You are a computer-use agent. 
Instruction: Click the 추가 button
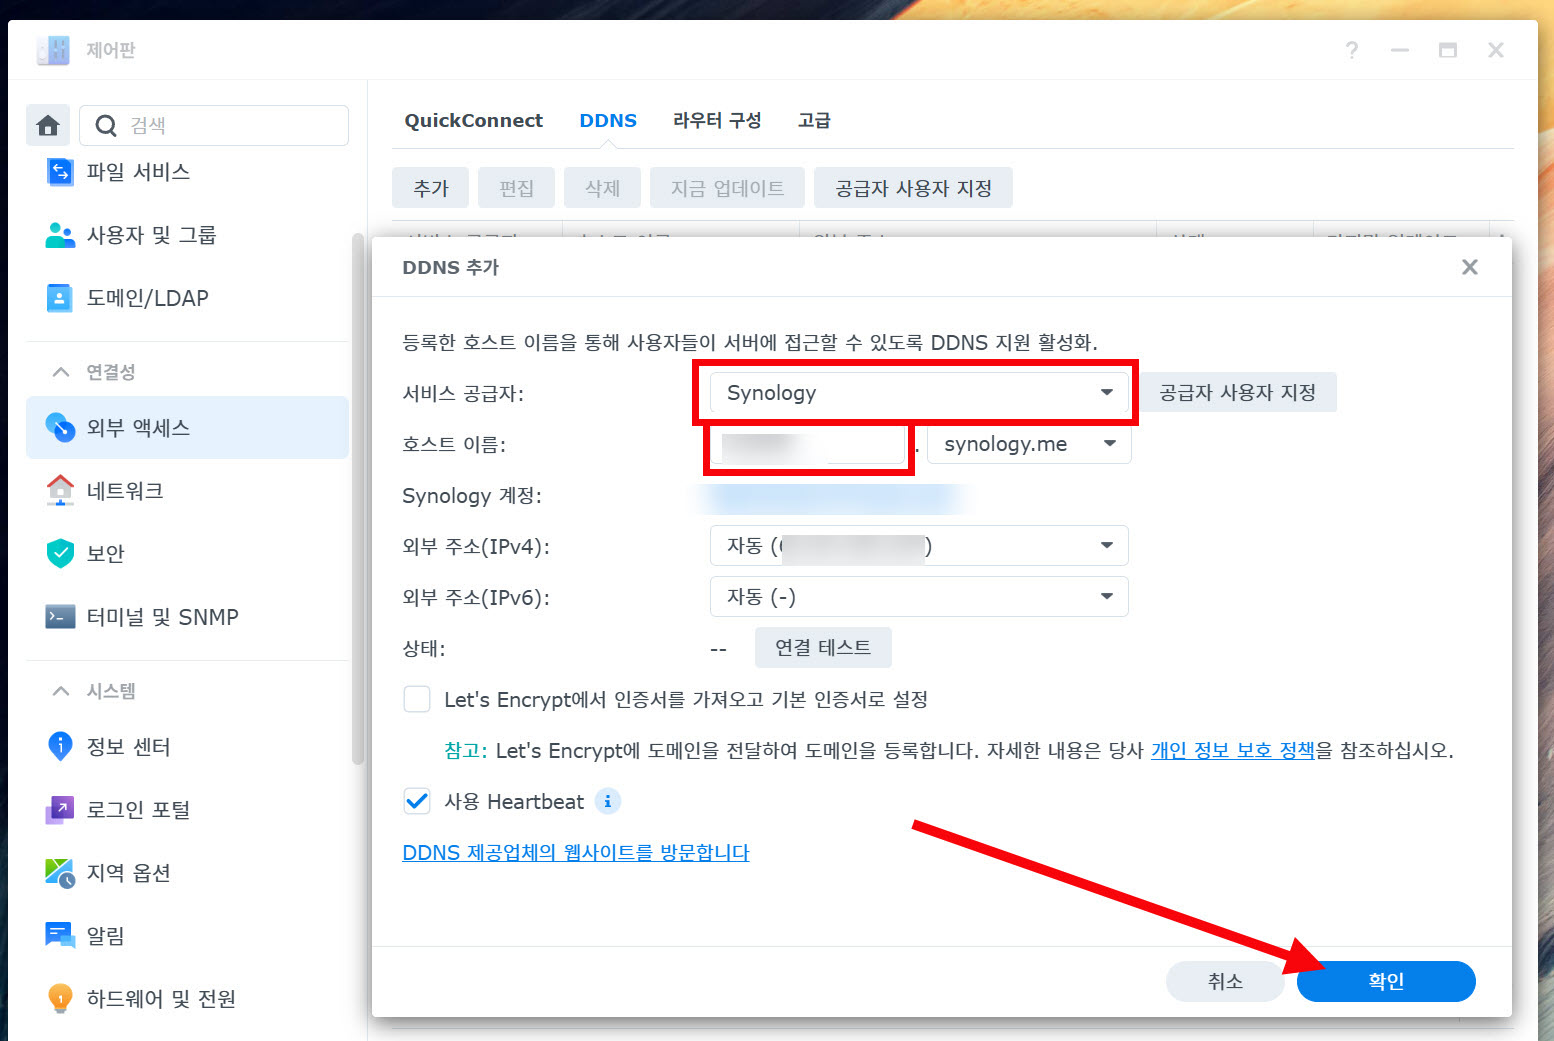click(431, 188)
